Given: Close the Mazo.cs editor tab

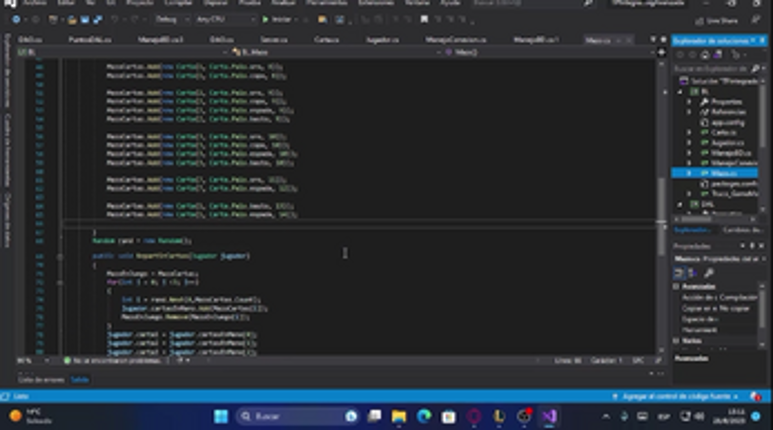Looking at the screenshot, I should pyautogui.click(x=629, y=40).
